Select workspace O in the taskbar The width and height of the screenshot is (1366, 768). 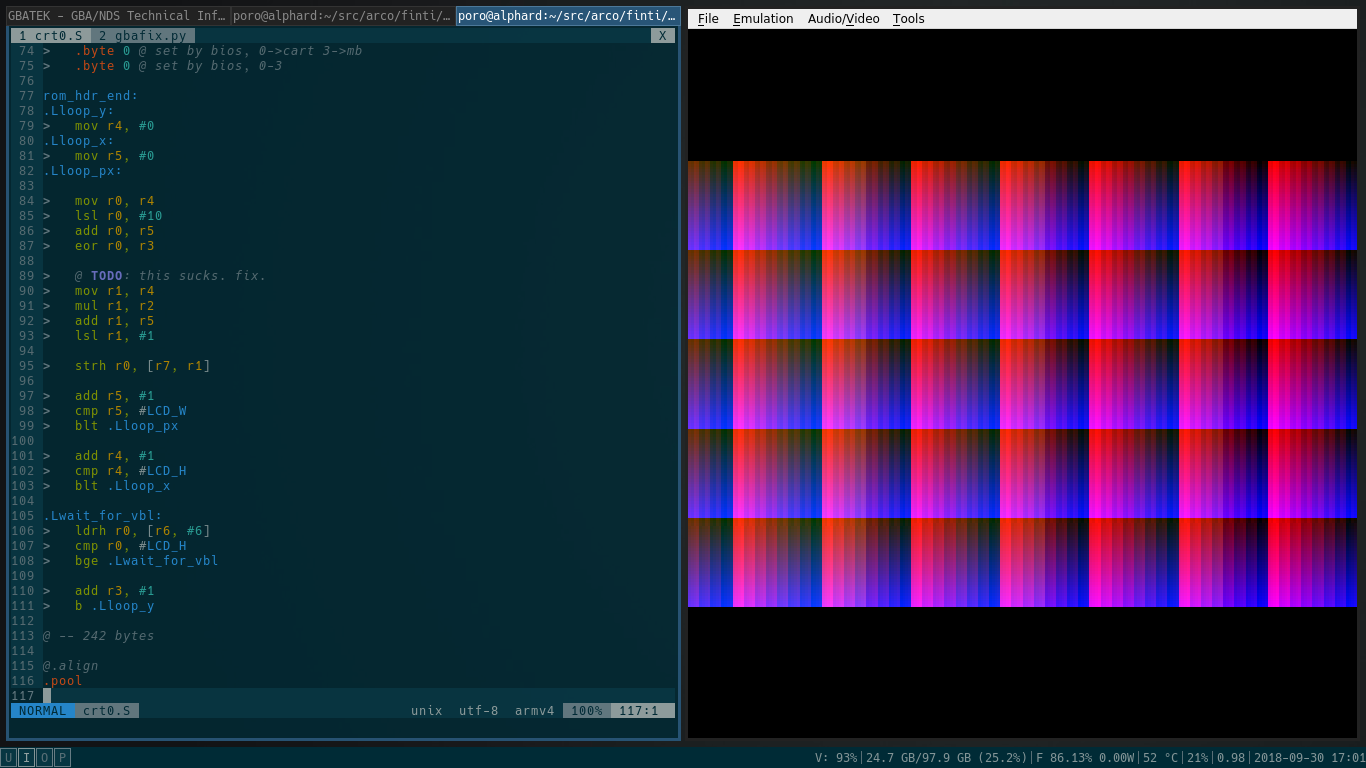(x=45, y=758)
